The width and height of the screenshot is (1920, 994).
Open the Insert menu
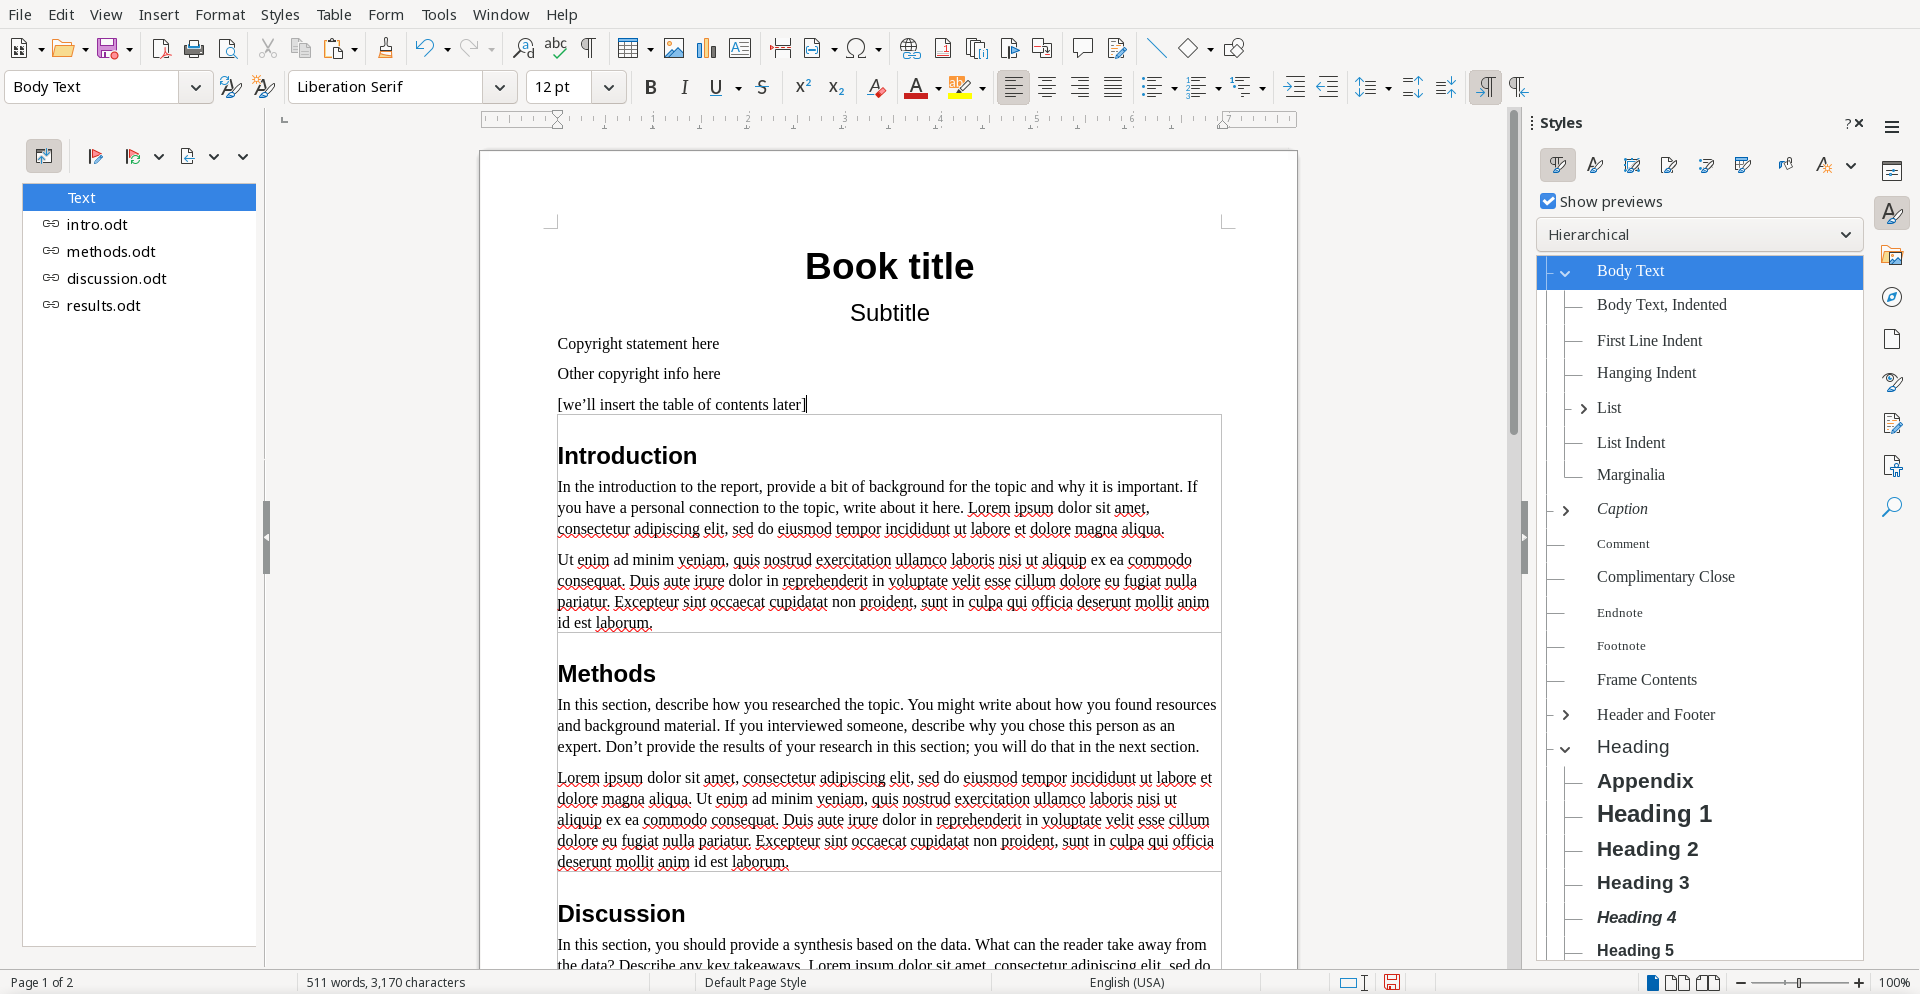coord(159,14)
